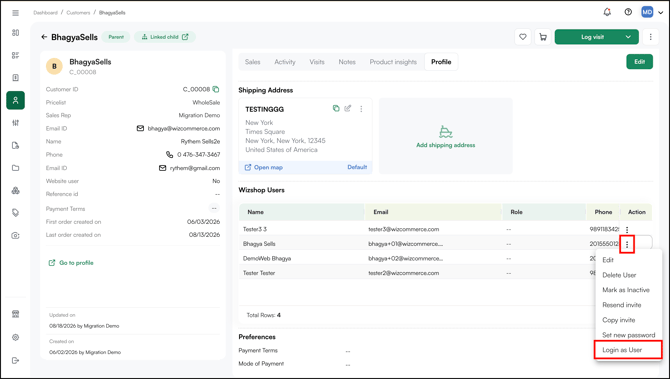Open the notifications bell
This screenshot has width=670, height=379.
607,12
